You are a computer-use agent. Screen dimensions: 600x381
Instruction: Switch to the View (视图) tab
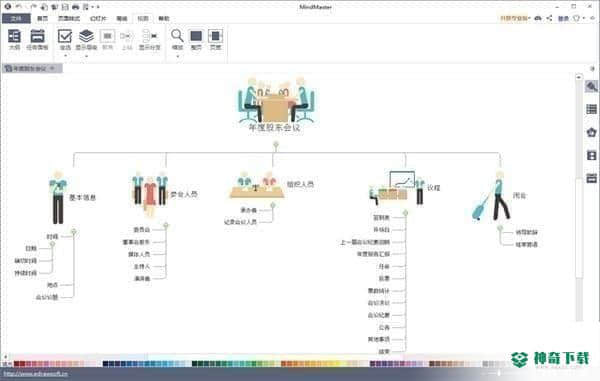[x=143, y=18]
